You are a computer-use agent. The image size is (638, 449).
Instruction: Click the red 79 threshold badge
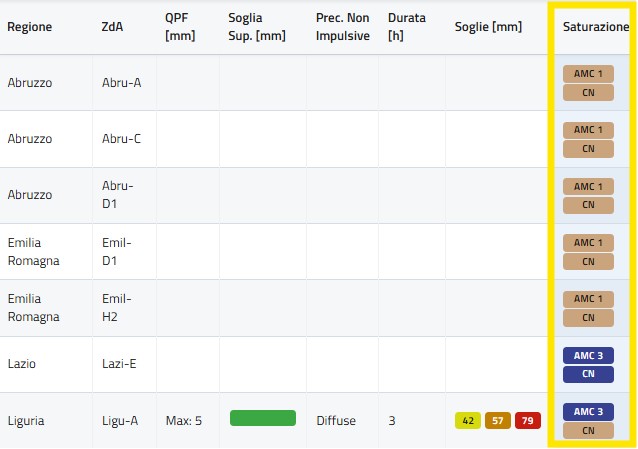click(528, 421)
